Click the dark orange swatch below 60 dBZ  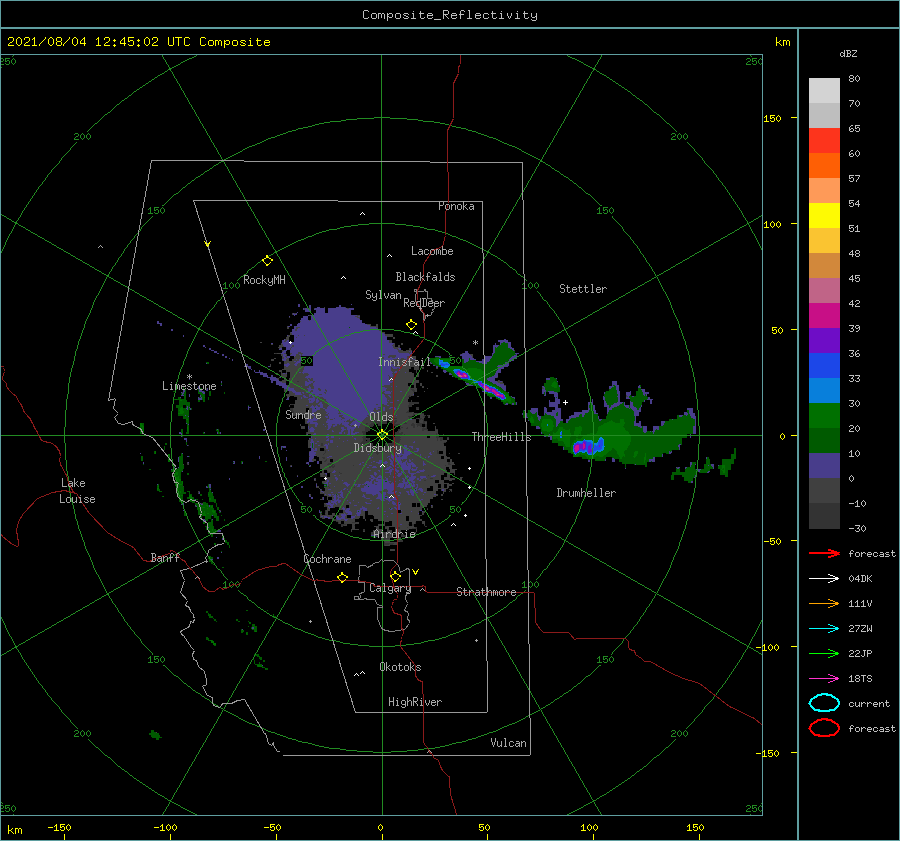point(824,166)
